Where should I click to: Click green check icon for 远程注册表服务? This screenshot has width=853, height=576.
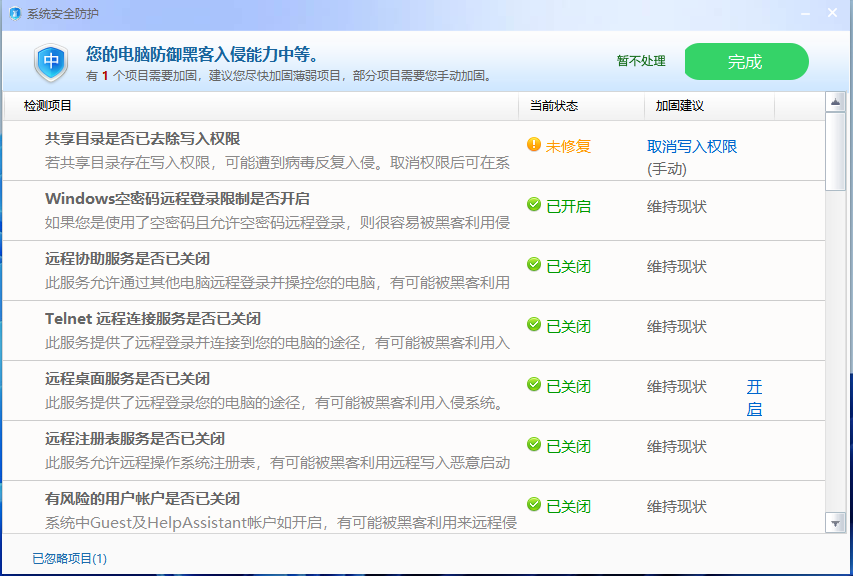(x=534, y=444)
